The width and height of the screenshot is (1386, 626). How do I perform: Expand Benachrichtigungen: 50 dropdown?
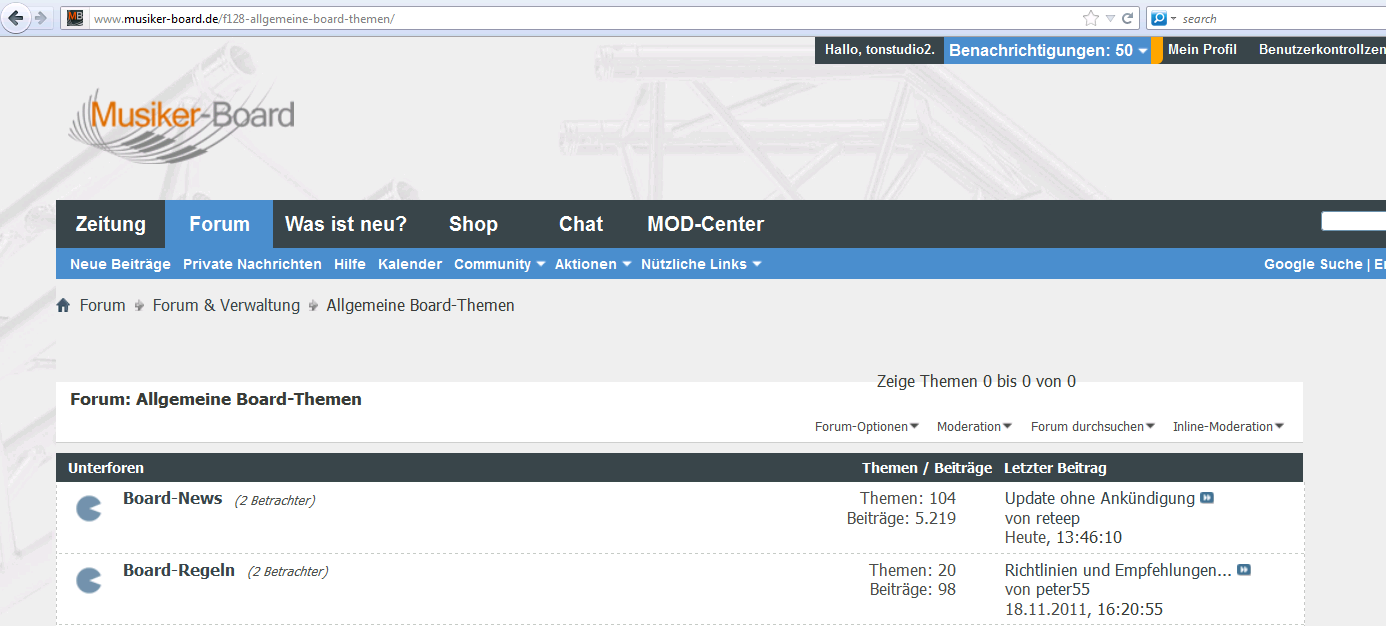pos(1143,50)
